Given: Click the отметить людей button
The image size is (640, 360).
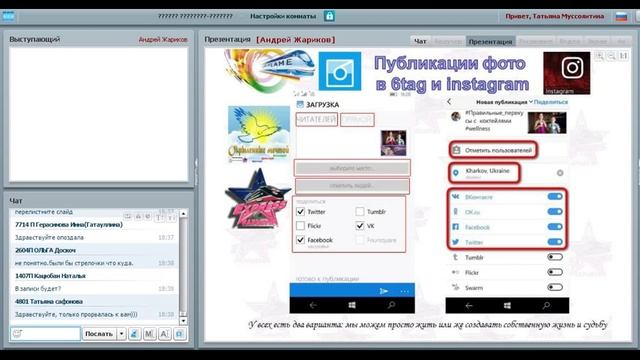Looking at the screenshot, I should tap(352, 186).
